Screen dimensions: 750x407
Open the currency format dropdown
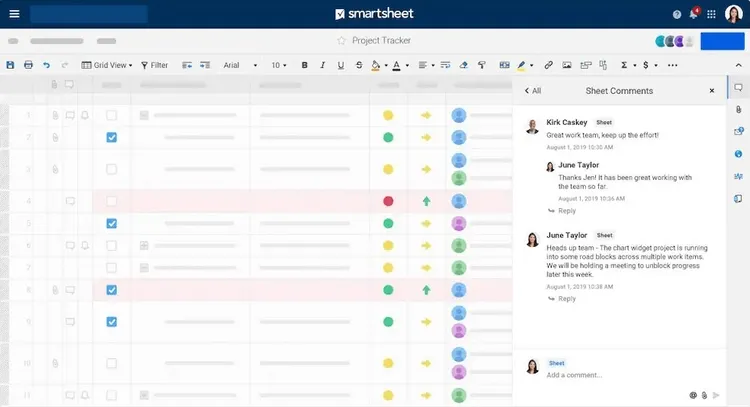[650, 65]
